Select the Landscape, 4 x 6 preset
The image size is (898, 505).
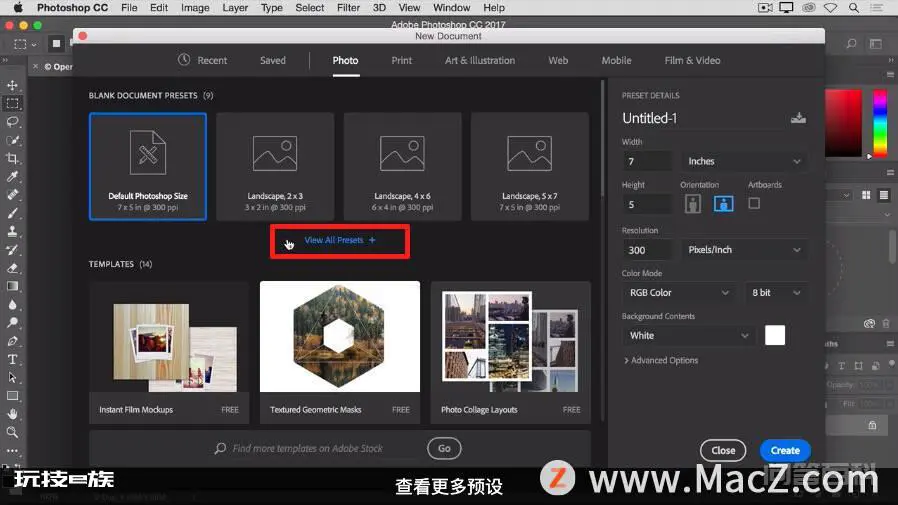[x=402, y=167]
